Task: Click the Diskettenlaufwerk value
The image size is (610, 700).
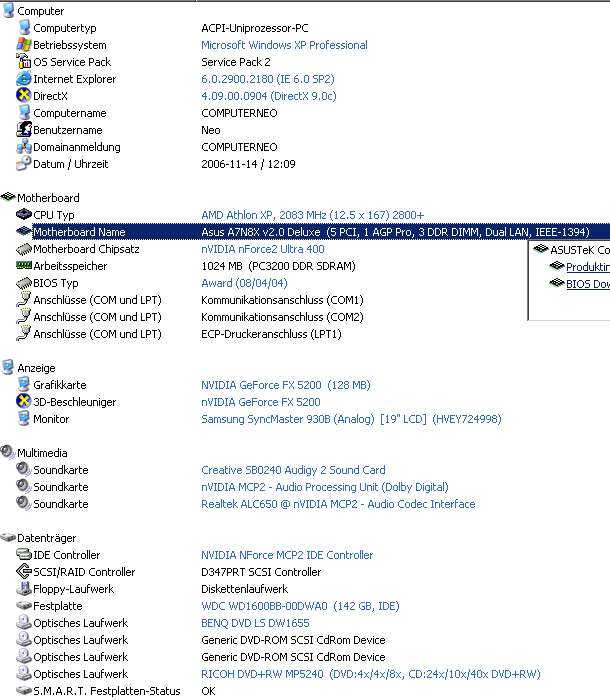Action: [244, 589]
